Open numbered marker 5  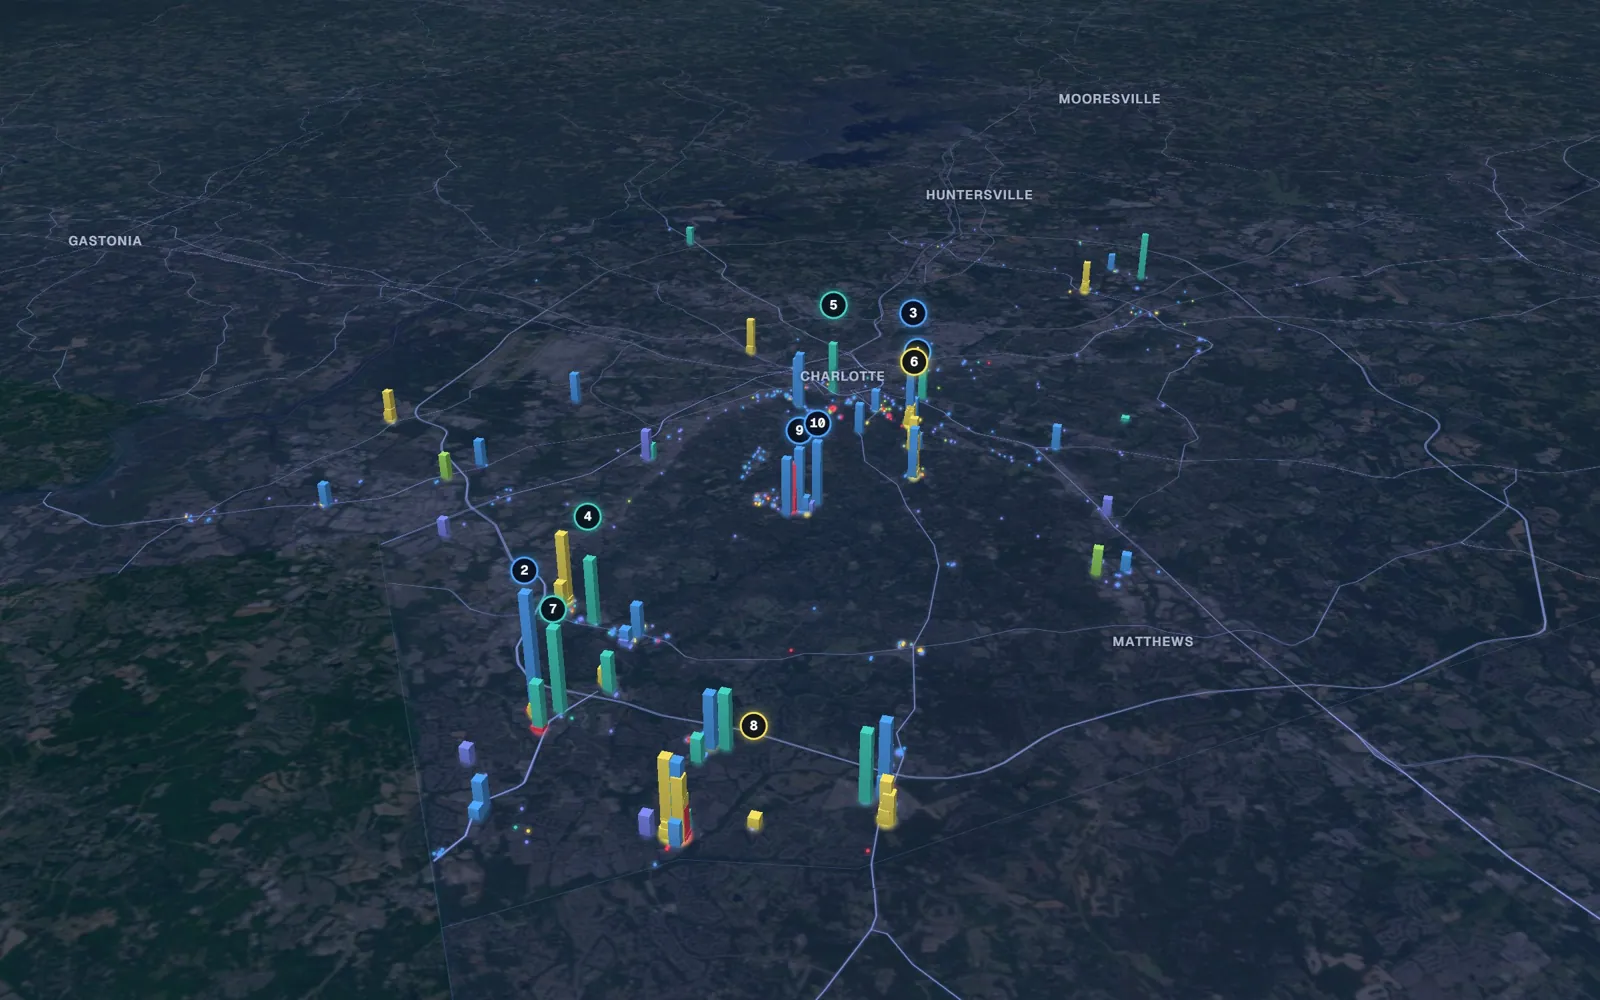click(x=833, y=305)
